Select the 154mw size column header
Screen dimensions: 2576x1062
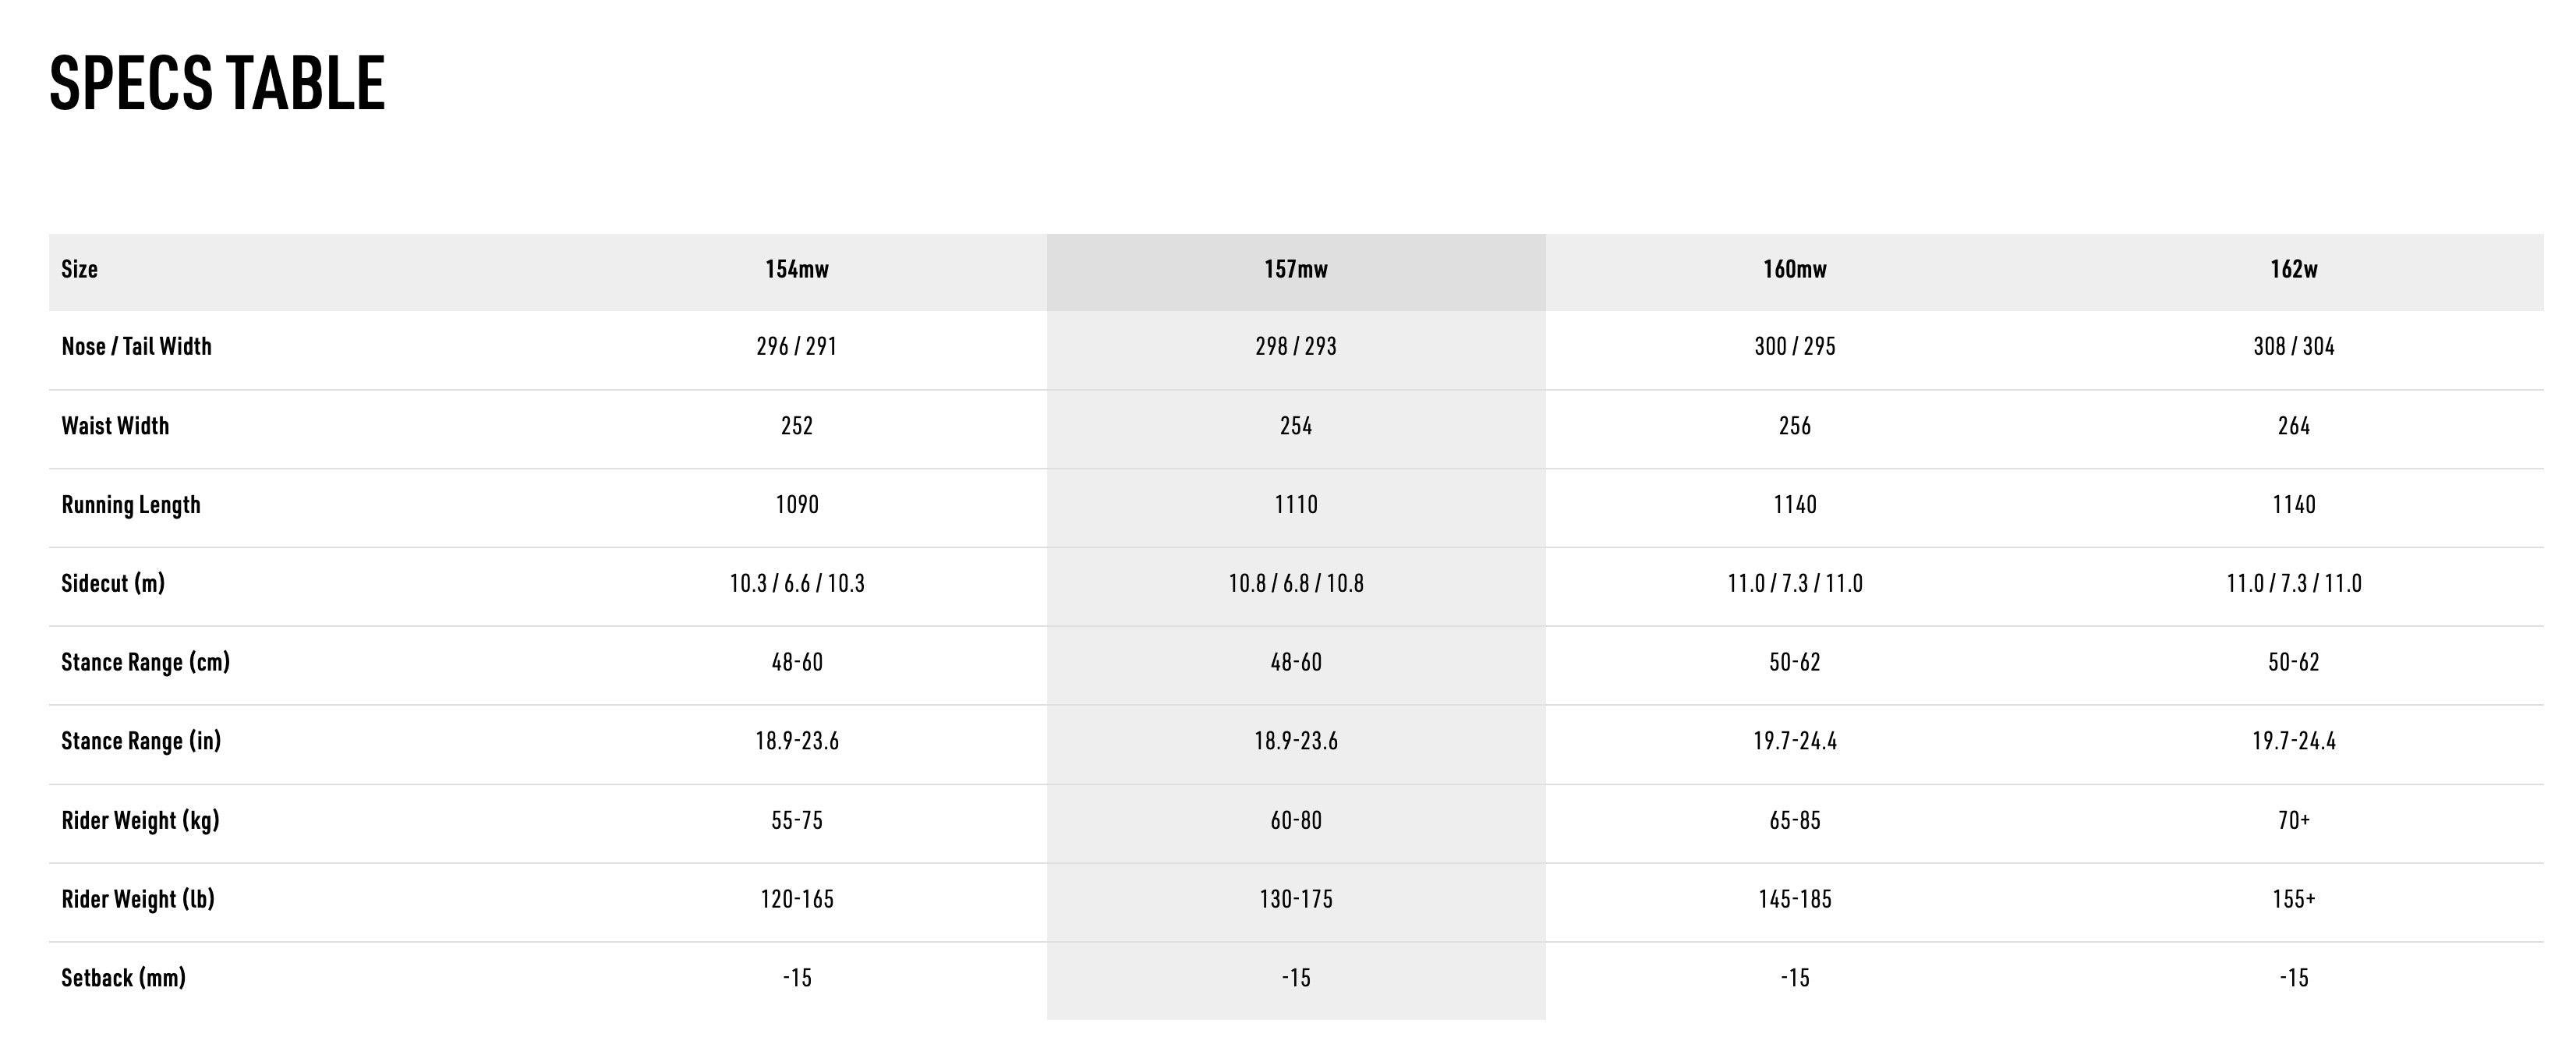point(797,269)
